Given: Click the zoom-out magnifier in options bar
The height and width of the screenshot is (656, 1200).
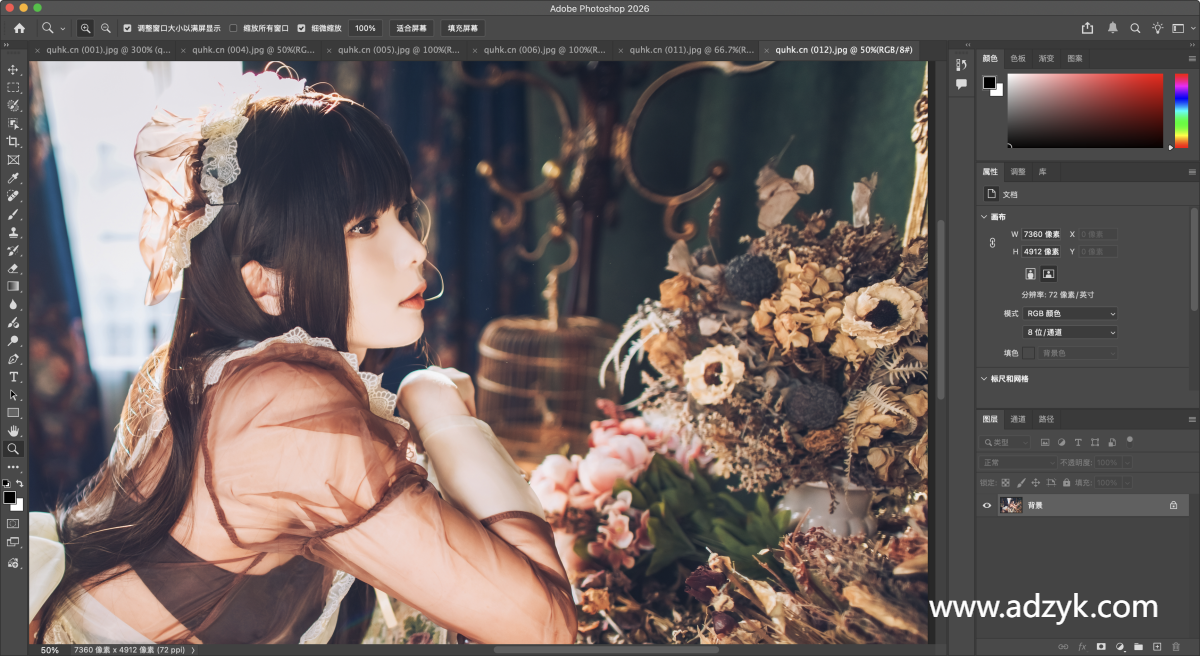Looking at the screenshot, I should 105,28.
